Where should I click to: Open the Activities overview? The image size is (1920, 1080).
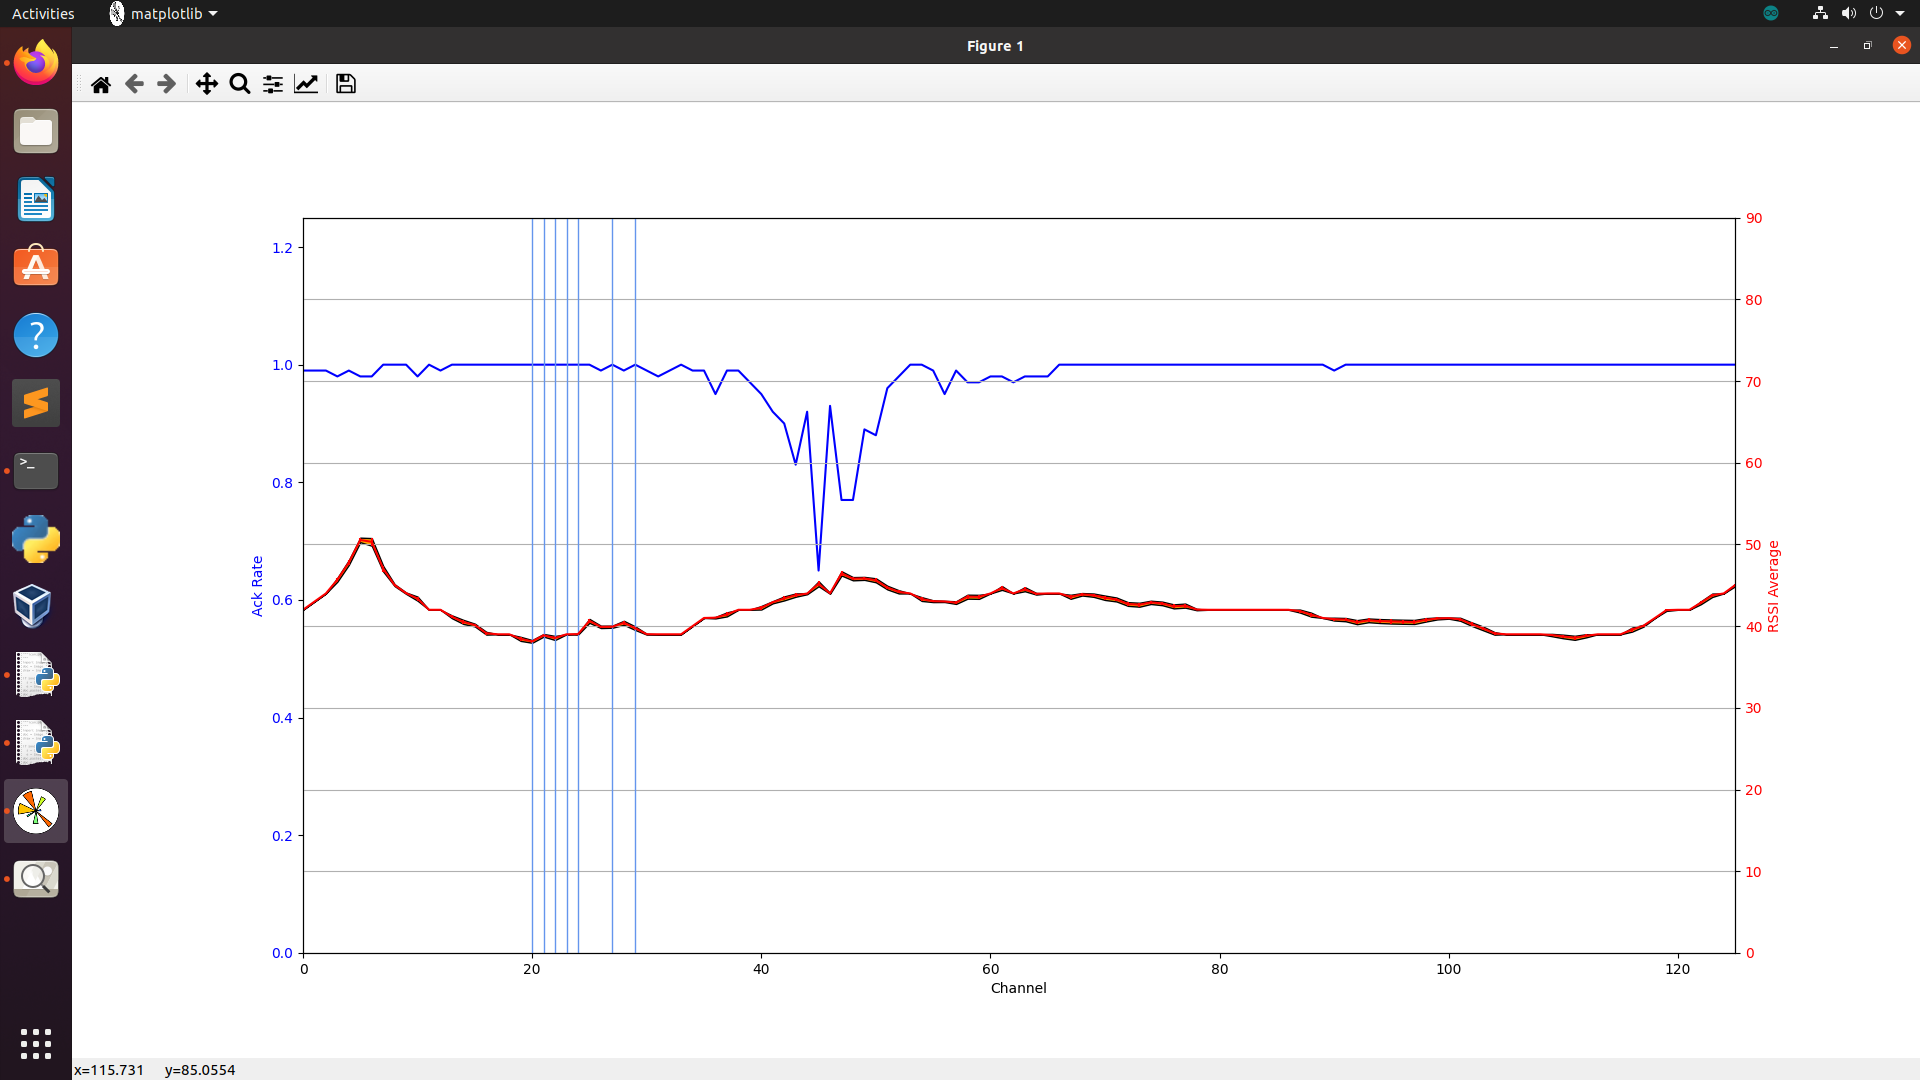click(43, 13)
